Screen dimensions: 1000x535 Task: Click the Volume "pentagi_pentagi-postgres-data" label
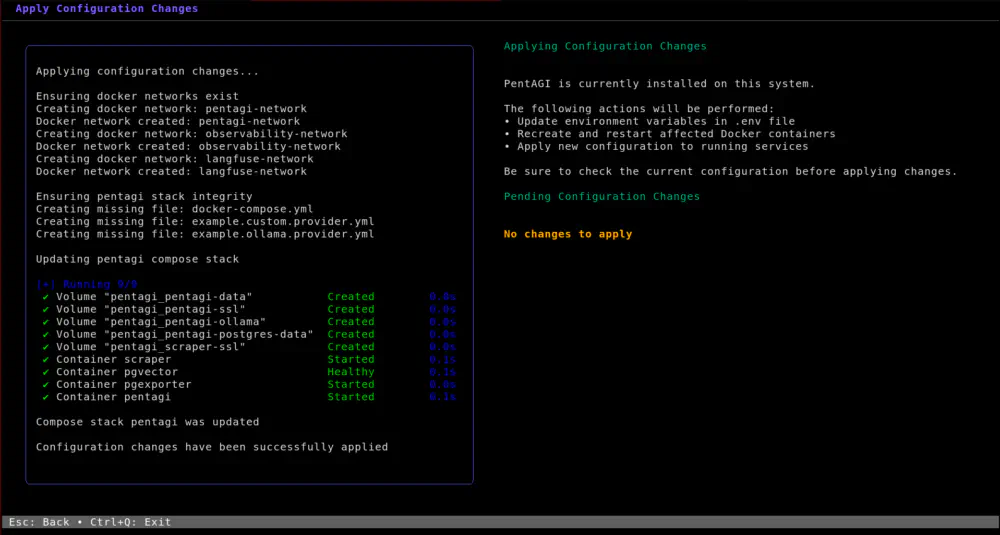[184, 334]
